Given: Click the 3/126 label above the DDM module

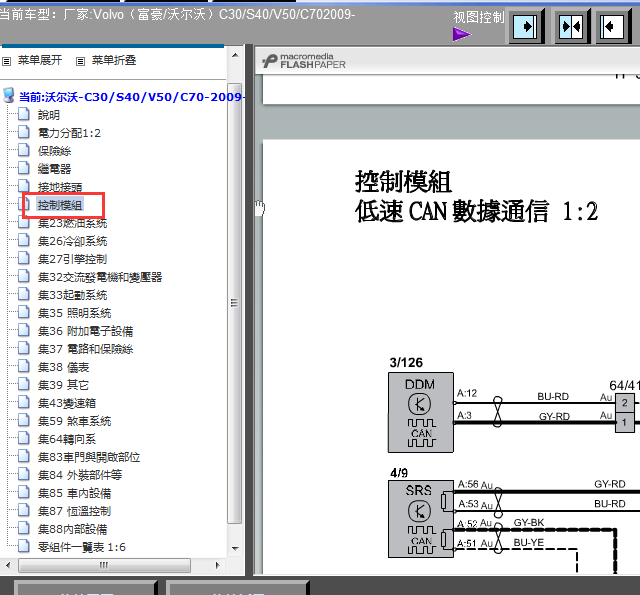Looking at the screenshot, I should (406, 362).
